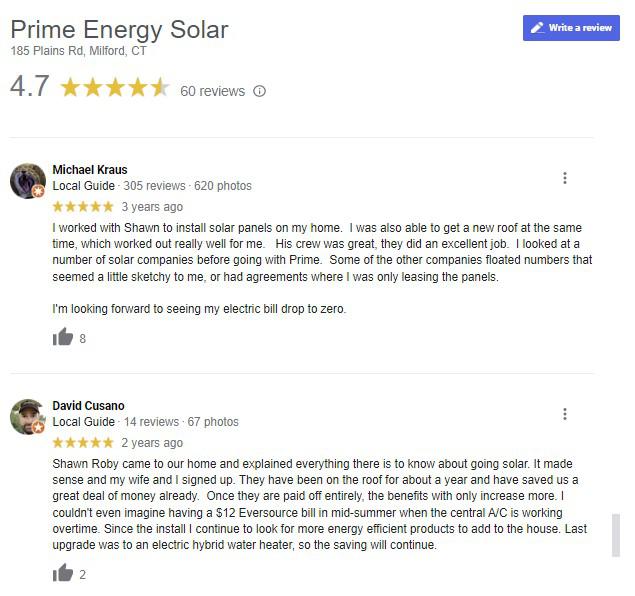Click the review info icon beside 60 reviews
The width and height of the screenshot is (635, 596).
click(x=260, y=91)
